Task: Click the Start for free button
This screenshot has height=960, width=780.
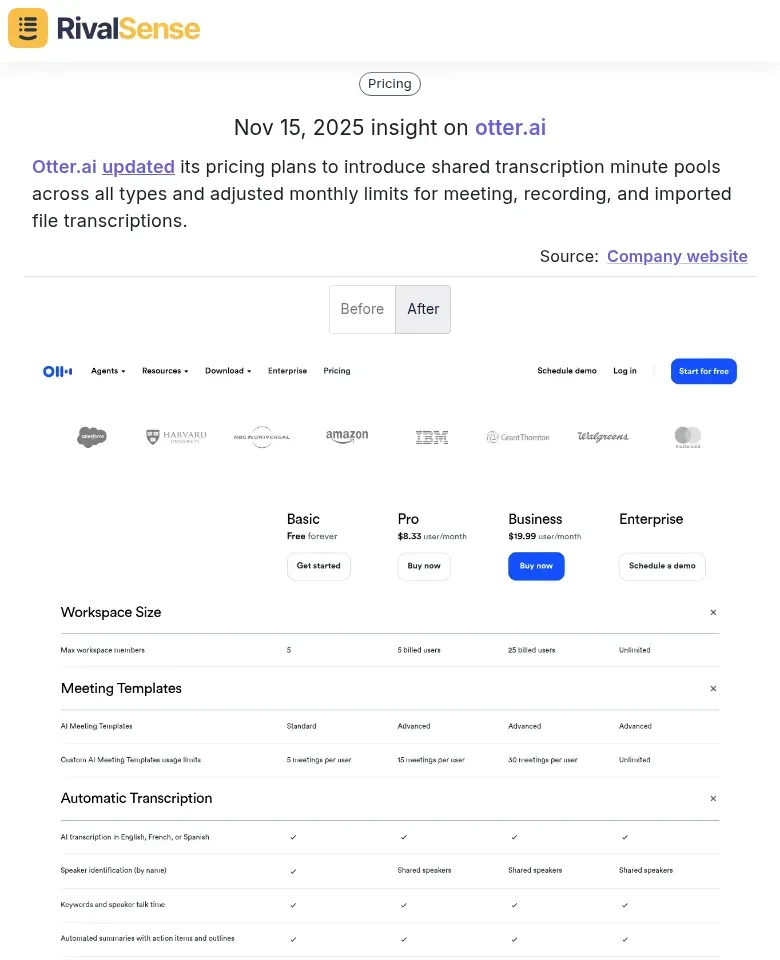Action: pos(703,371)
